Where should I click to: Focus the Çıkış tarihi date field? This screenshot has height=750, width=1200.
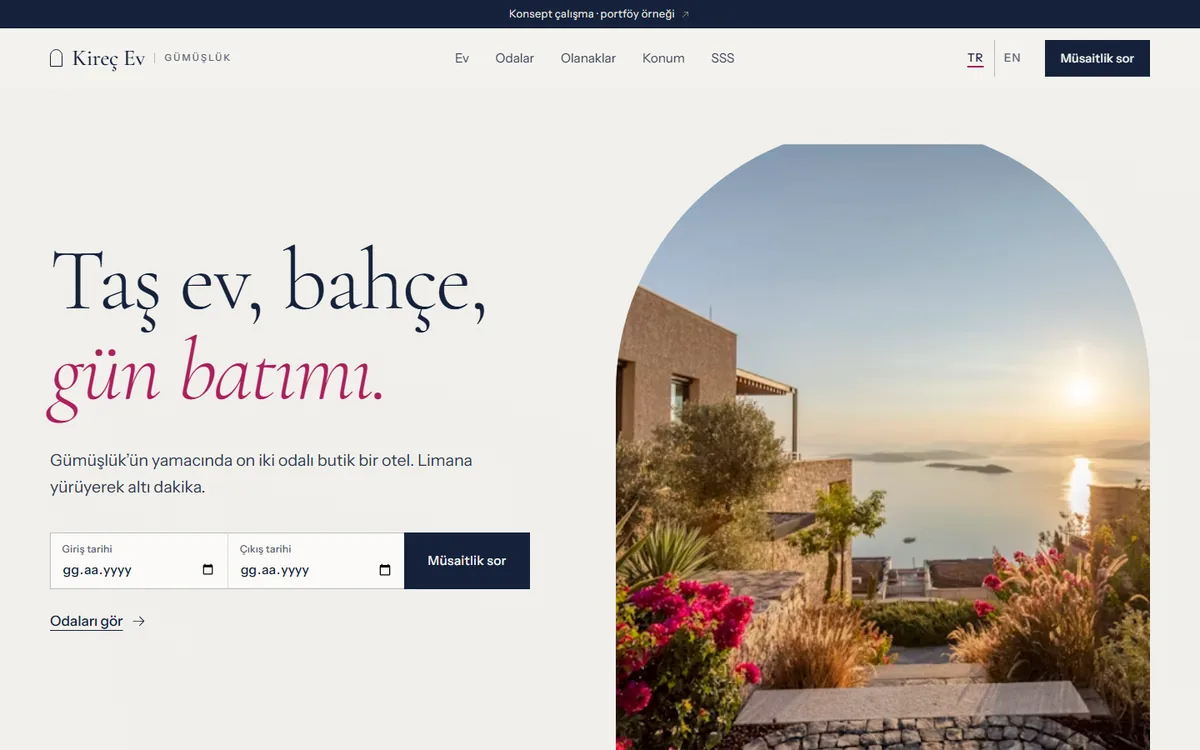click(x=316, y=561)
